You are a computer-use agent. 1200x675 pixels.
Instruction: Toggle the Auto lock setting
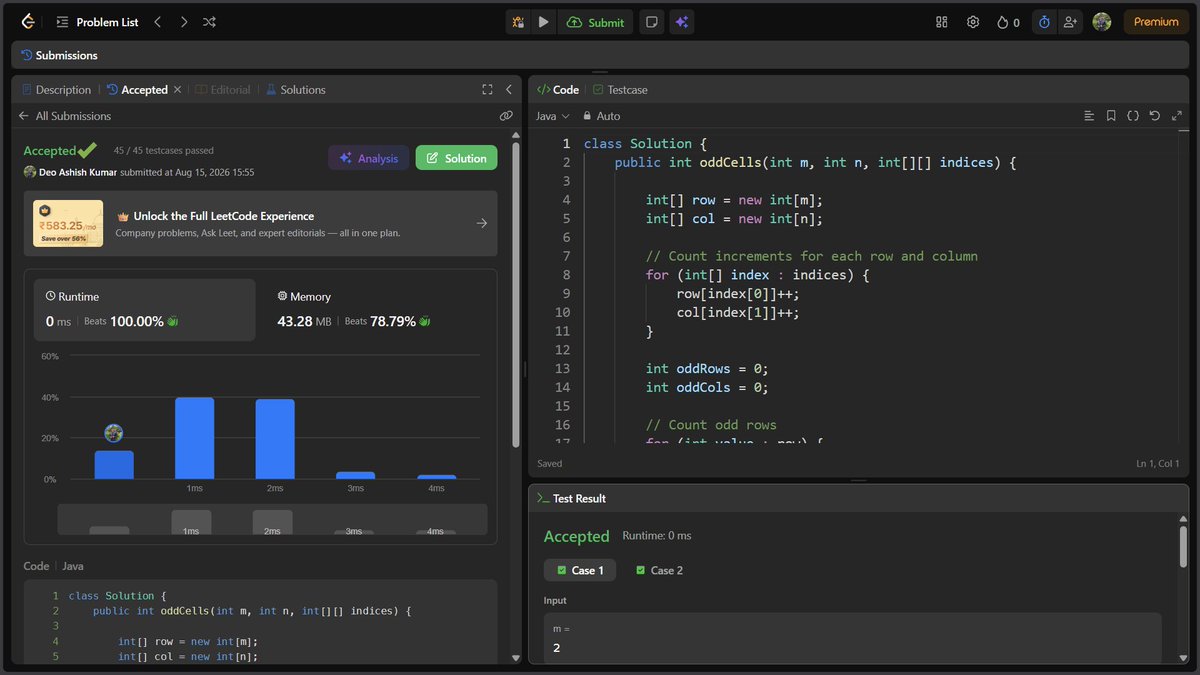tap(602, 116)
